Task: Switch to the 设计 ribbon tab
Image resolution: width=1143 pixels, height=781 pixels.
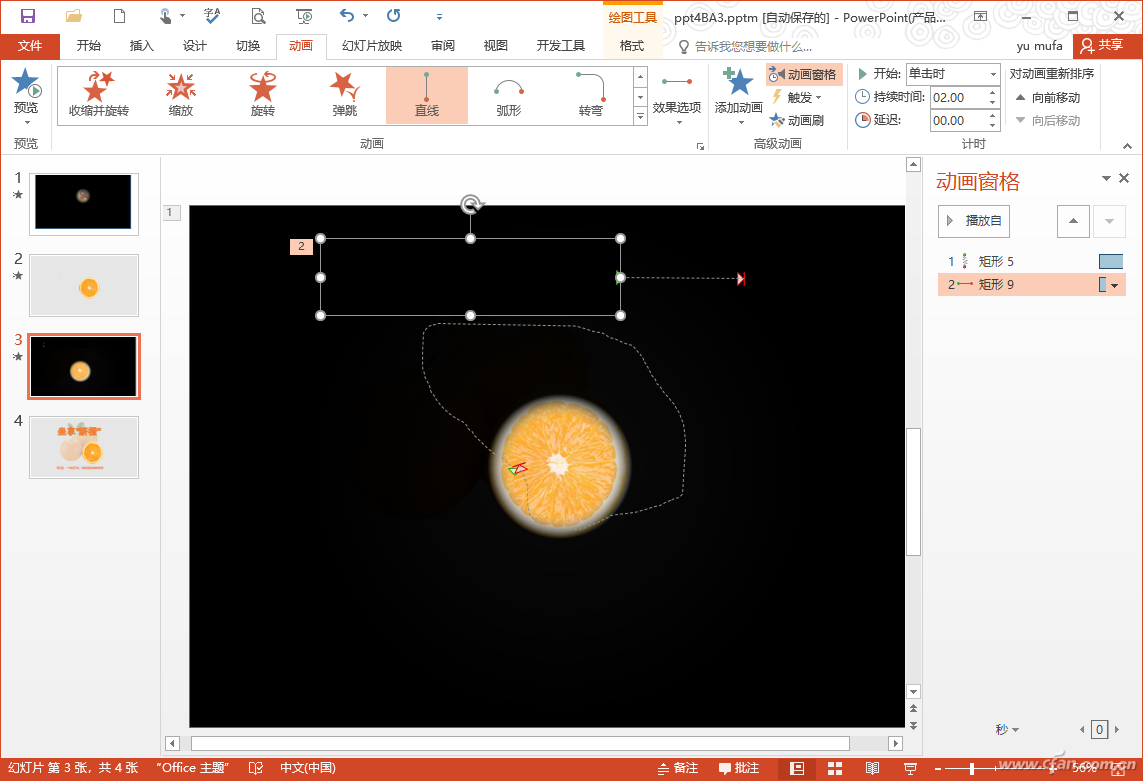Action: [x=195, y=45]
